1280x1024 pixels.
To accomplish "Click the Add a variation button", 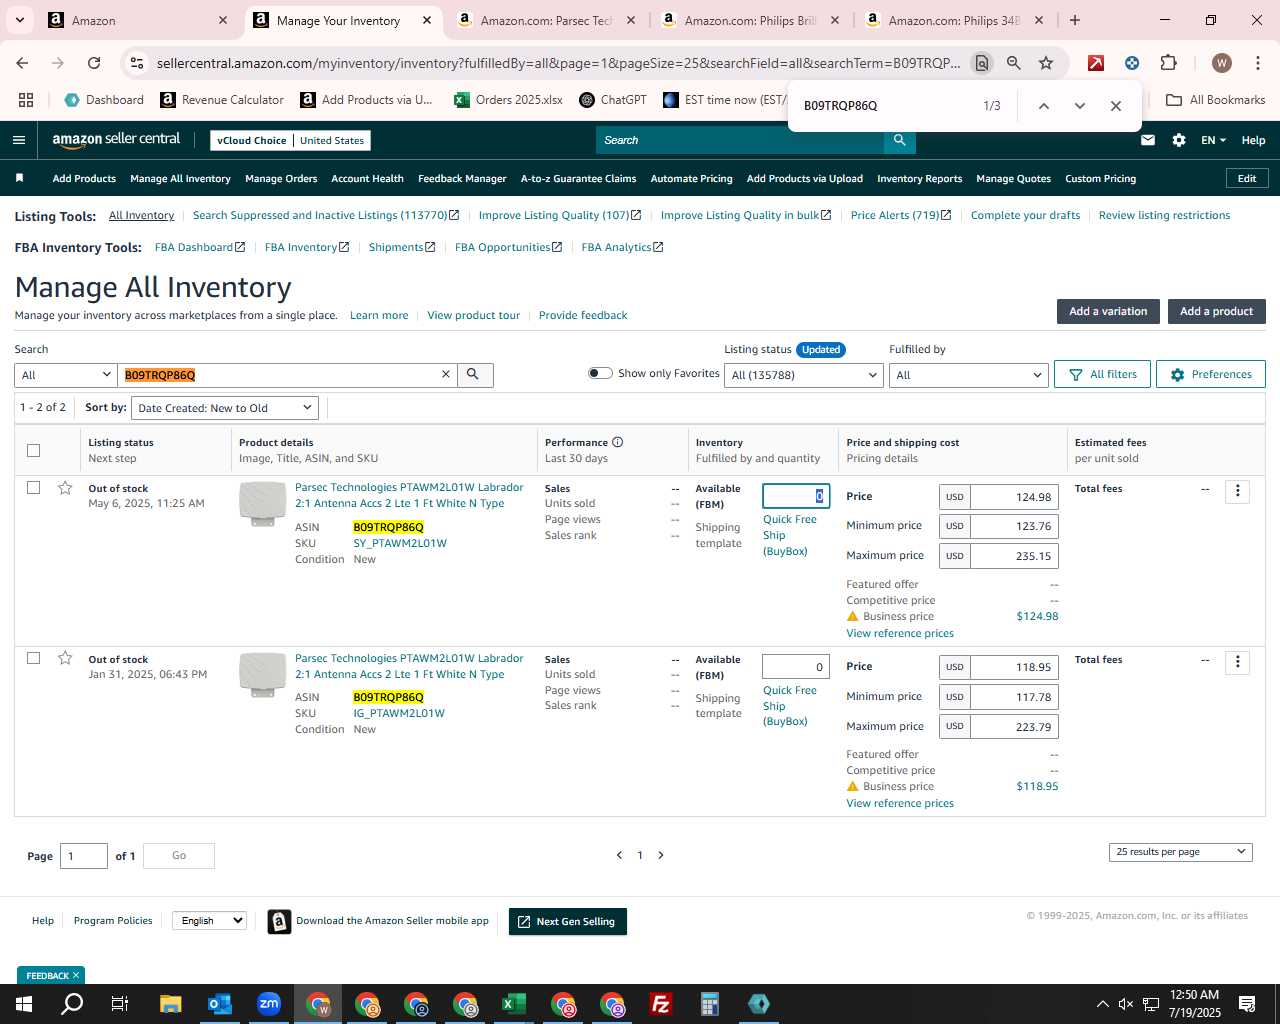I will click(x=1108, y=311).
